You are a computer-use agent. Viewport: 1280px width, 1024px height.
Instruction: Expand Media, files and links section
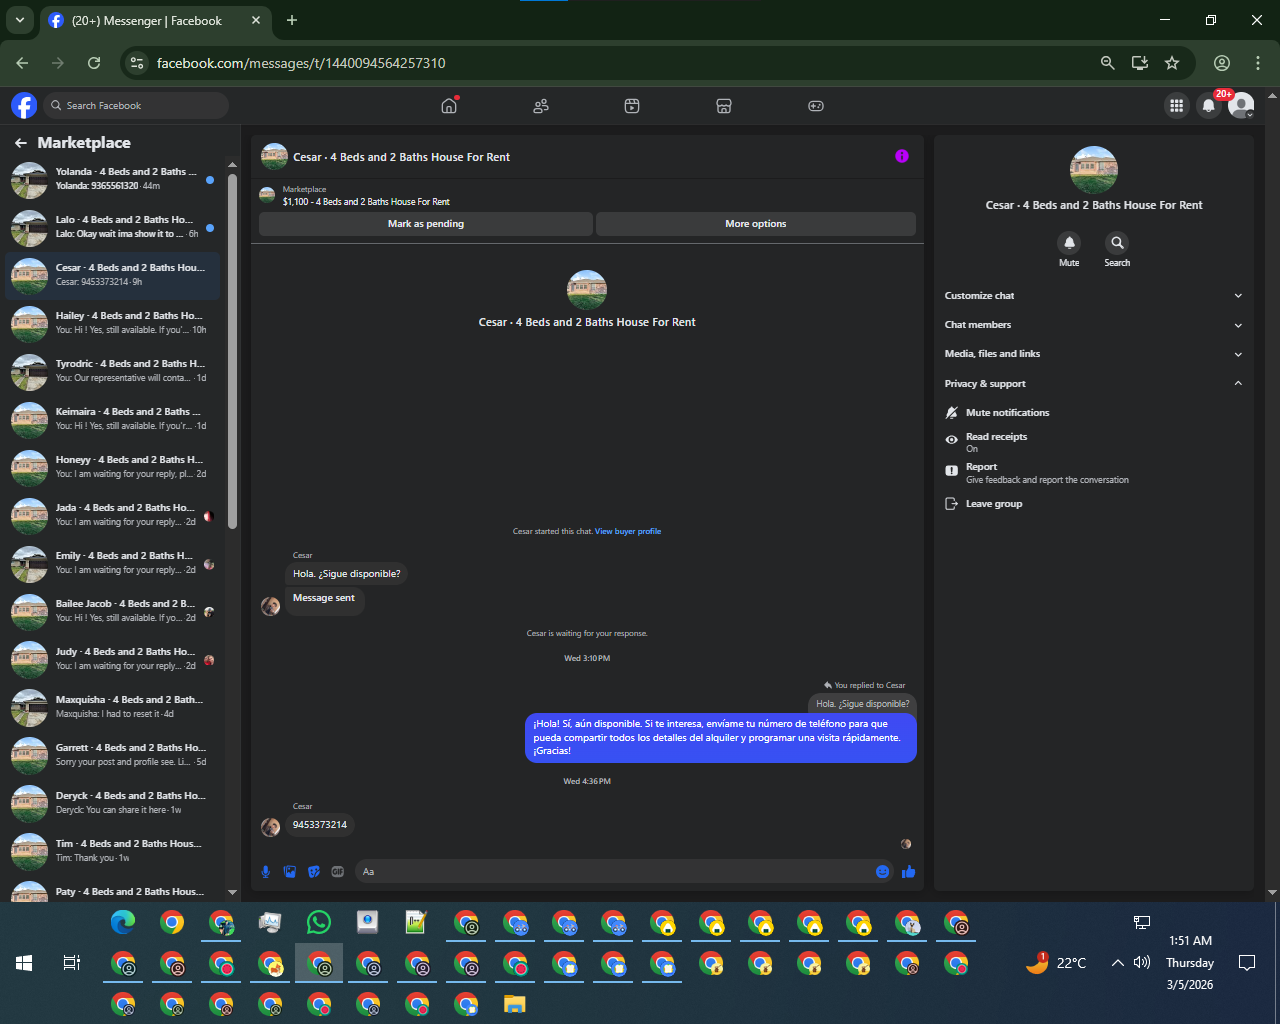click(x=1094, y=354)
